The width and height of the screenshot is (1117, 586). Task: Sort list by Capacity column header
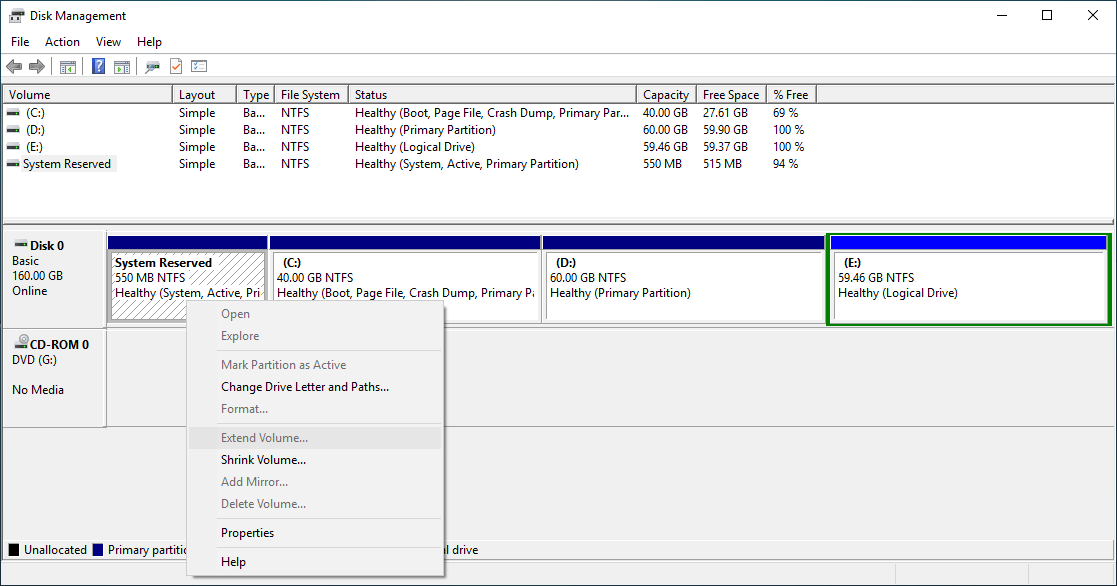[x=666, y=95]
